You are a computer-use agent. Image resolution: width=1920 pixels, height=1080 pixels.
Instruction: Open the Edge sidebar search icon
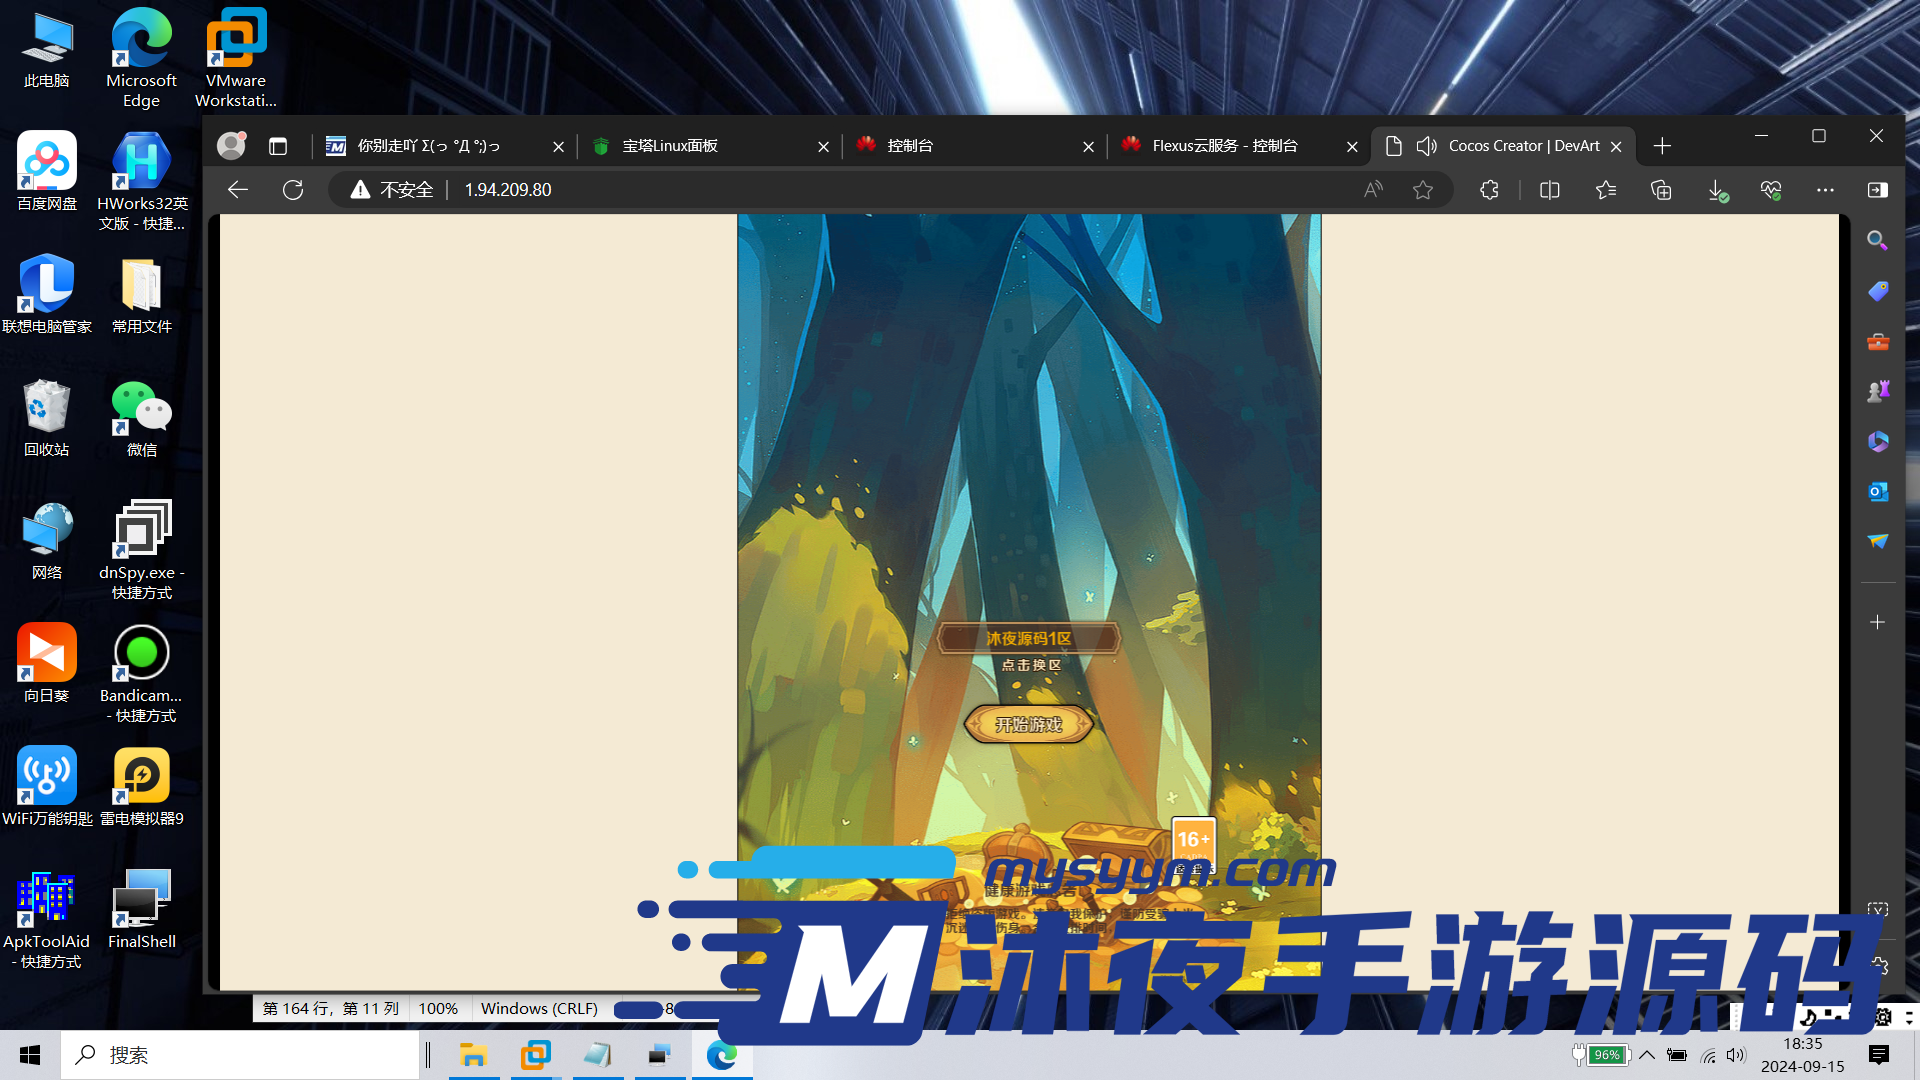[1877, 241]
